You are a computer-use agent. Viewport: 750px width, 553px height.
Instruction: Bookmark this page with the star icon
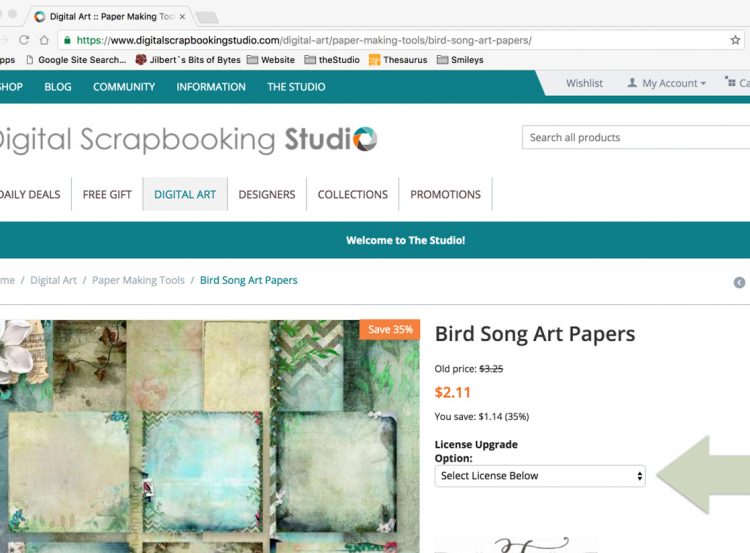(735, 40)
